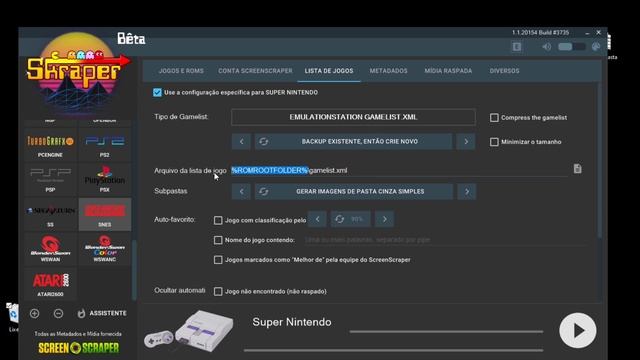
Task: Open the Emulationstation Gamelist.xml type dropdown
Action: (353, 117)
